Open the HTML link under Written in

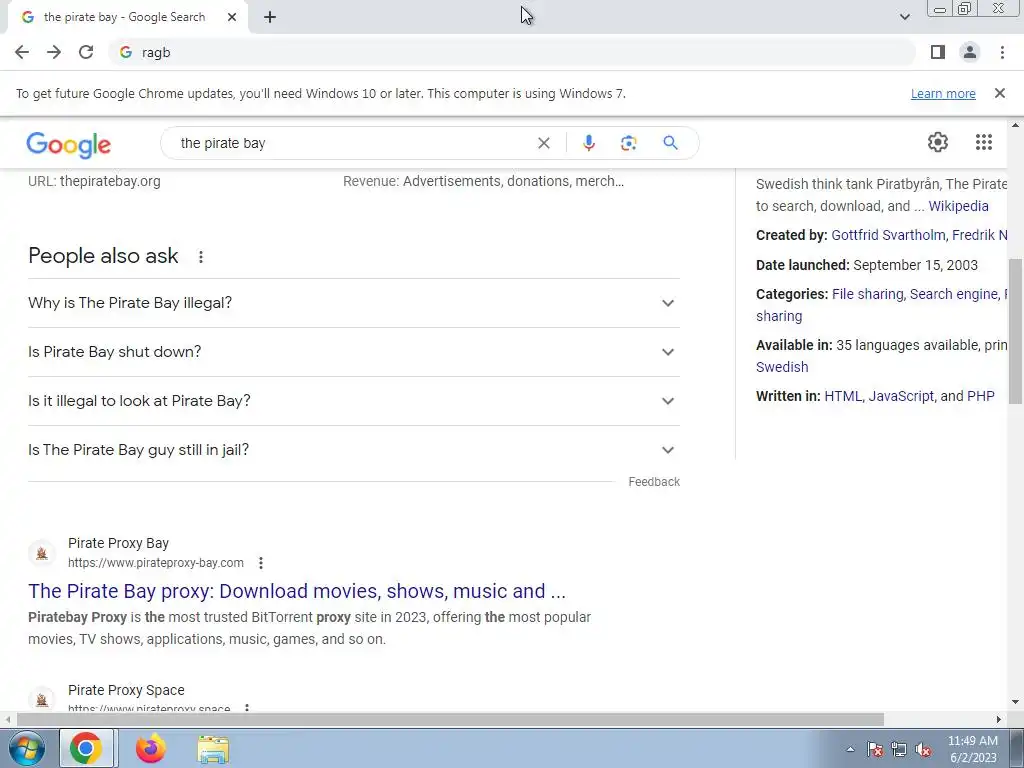point(842,396)
